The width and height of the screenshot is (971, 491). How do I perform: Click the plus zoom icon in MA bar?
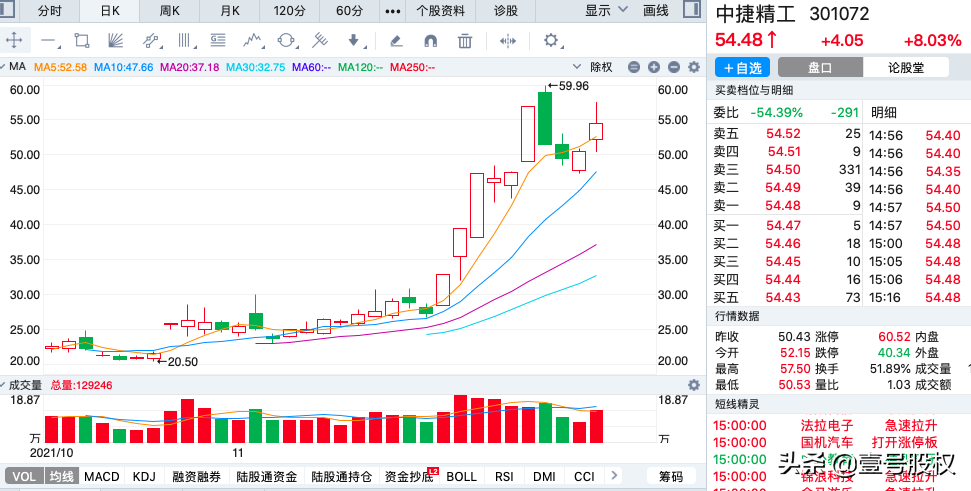coord(654,67)
